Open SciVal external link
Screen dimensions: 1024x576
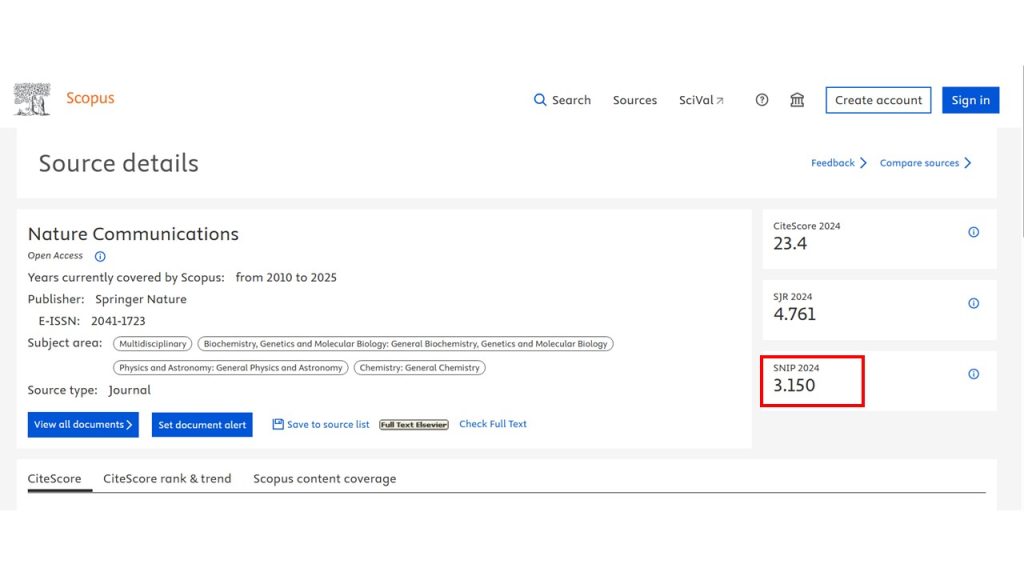(x=701, y=100)
